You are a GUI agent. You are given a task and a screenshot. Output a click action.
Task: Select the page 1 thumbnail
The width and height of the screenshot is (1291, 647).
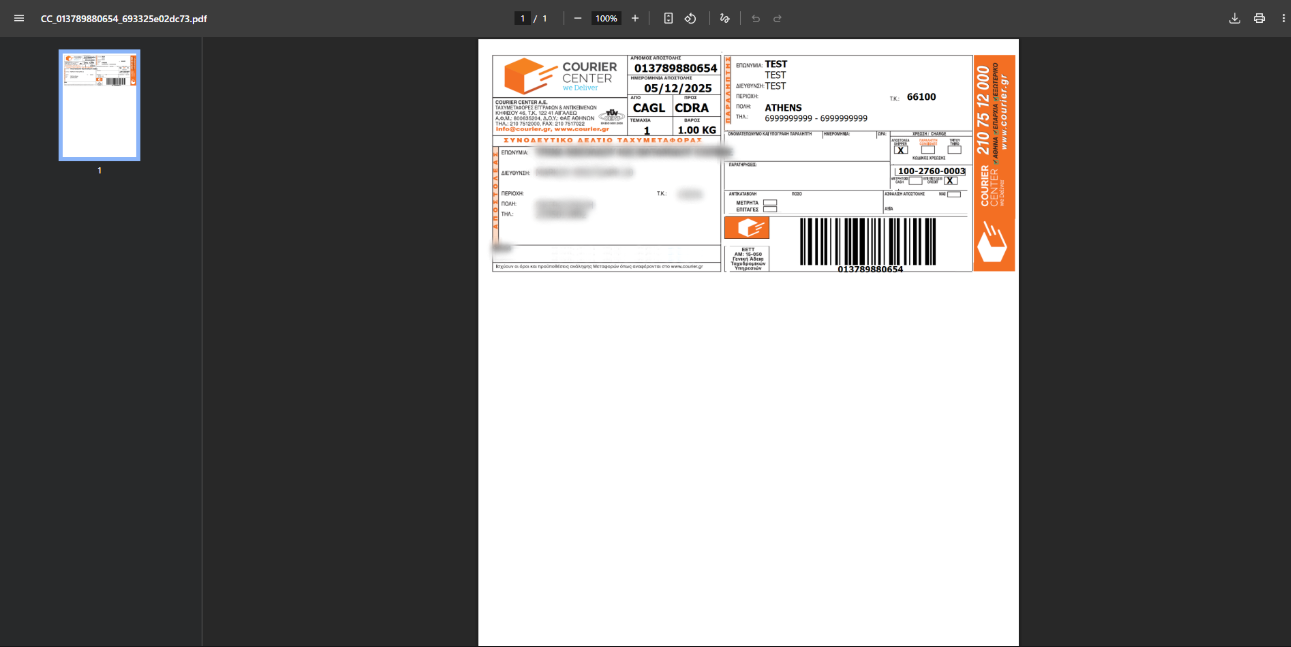[x=99, y=105]
